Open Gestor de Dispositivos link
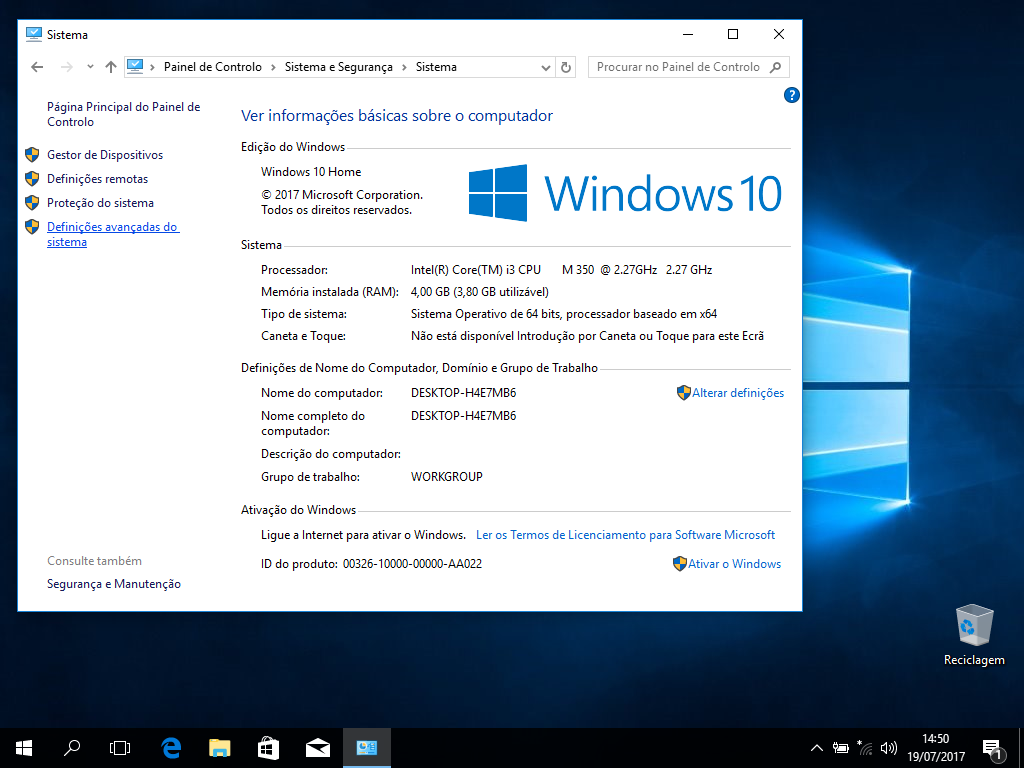This screenshot has width=1024, height=768. click(x=105, y=155)
